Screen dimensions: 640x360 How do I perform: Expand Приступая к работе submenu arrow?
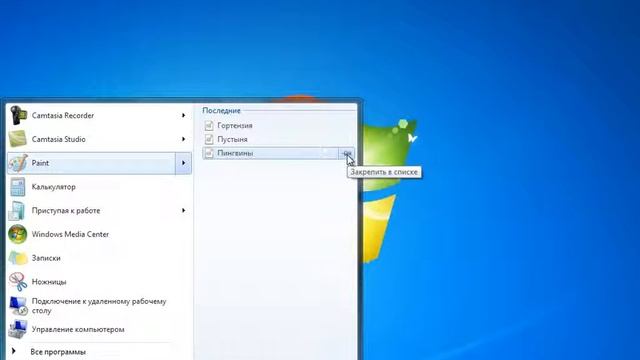[183, 211]
